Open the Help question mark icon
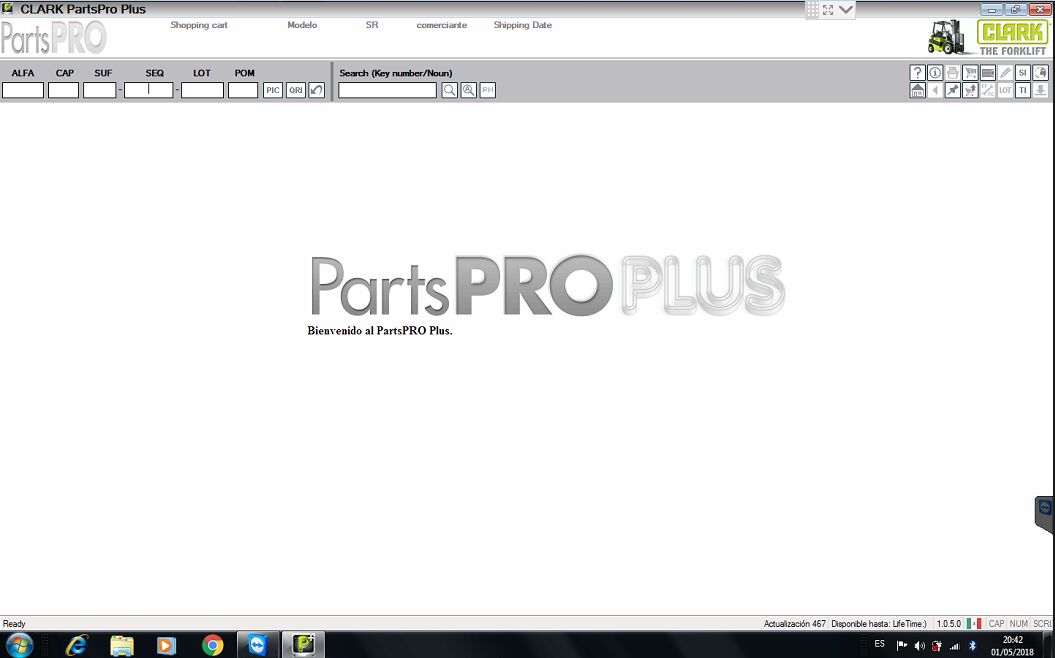Screen dimensions: 1055x658 point(917,73)
